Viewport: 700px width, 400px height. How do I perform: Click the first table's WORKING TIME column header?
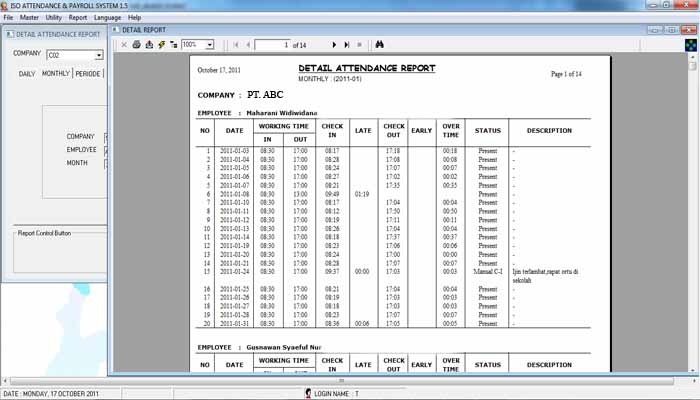pyautogui.click(x=284, y=126)
